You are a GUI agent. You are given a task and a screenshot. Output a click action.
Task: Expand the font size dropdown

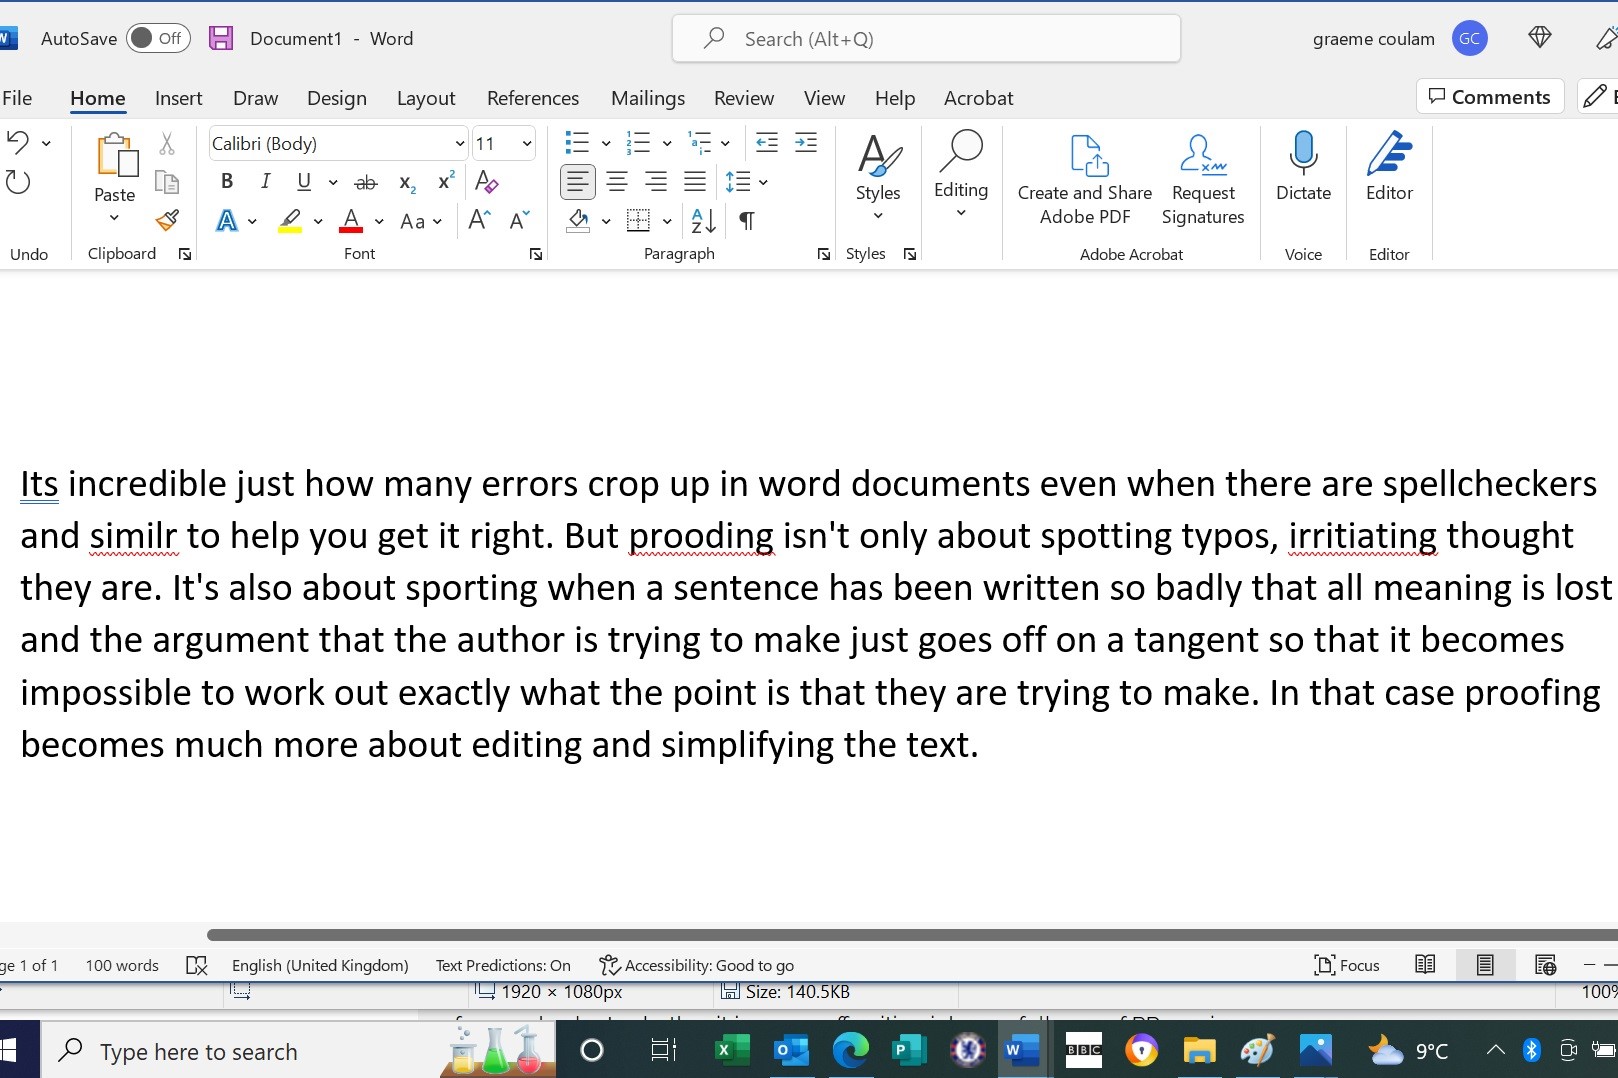[526, 144]
